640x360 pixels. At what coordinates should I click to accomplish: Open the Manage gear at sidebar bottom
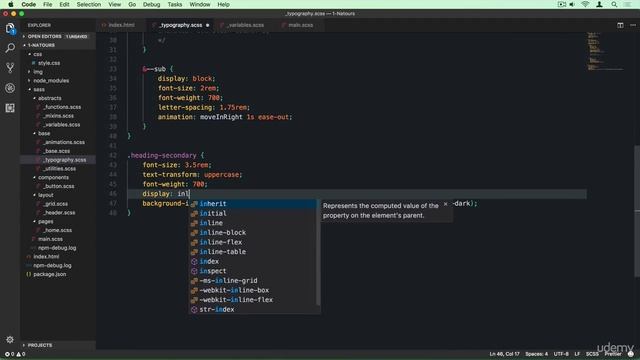tap(10, 339)
